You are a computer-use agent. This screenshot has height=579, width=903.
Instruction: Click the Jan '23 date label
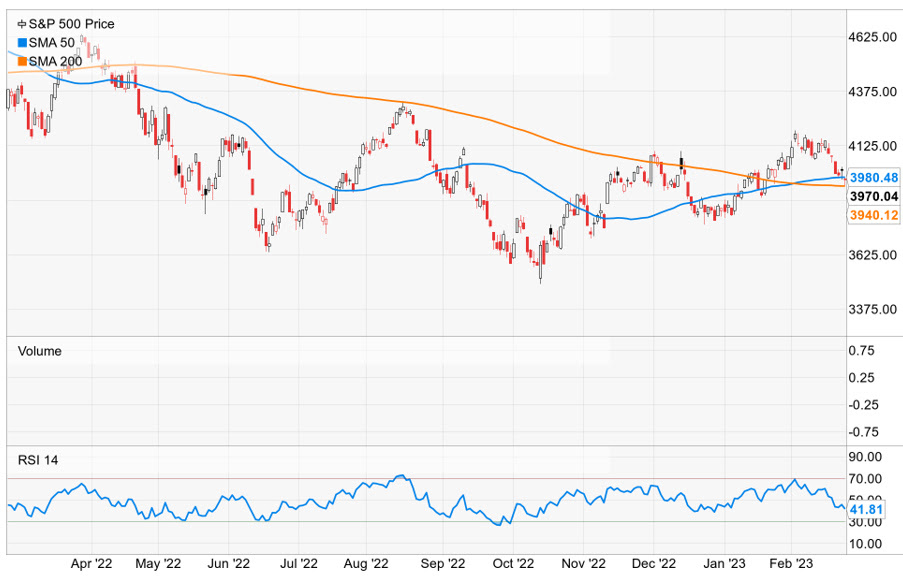tap(724, 564)
